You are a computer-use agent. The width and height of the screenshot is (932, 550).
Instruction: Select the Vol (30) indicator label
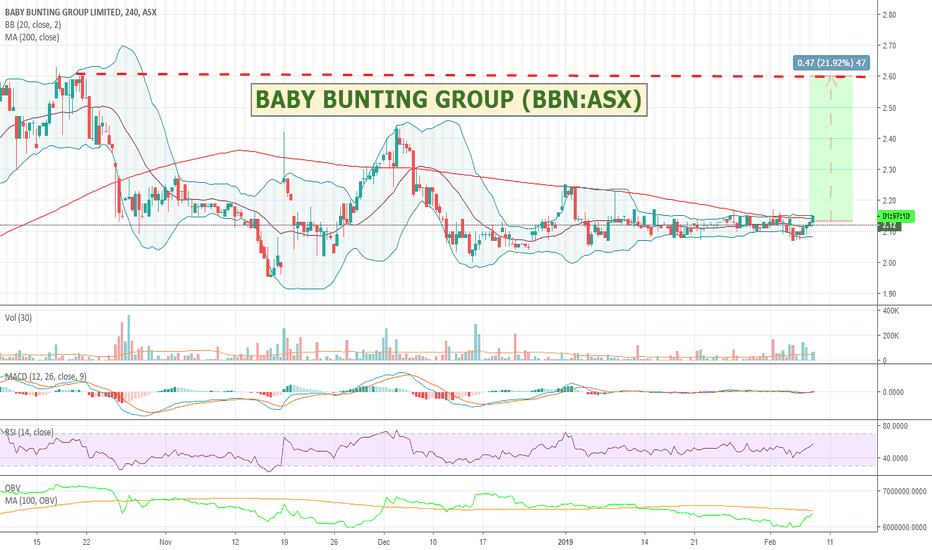click(x=18, y=318)
